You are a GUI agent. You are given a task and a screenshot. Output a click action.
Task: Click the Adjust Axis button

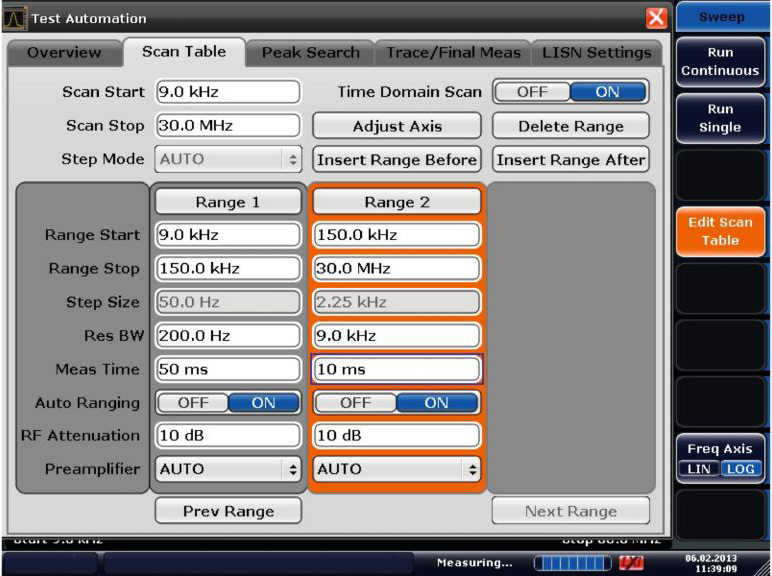coord(396,126)
